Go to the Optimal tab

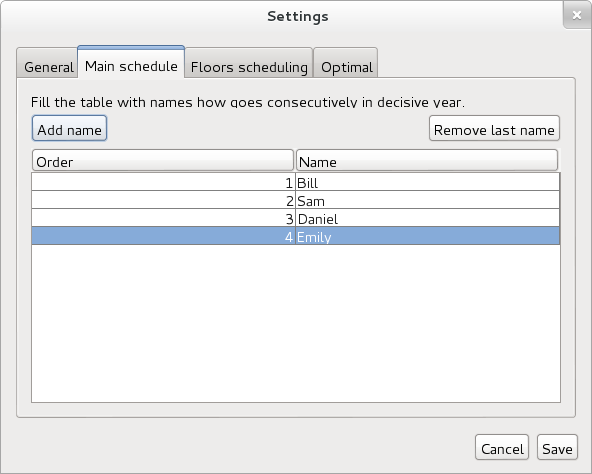pyautogui.click(x=346, y=63)
